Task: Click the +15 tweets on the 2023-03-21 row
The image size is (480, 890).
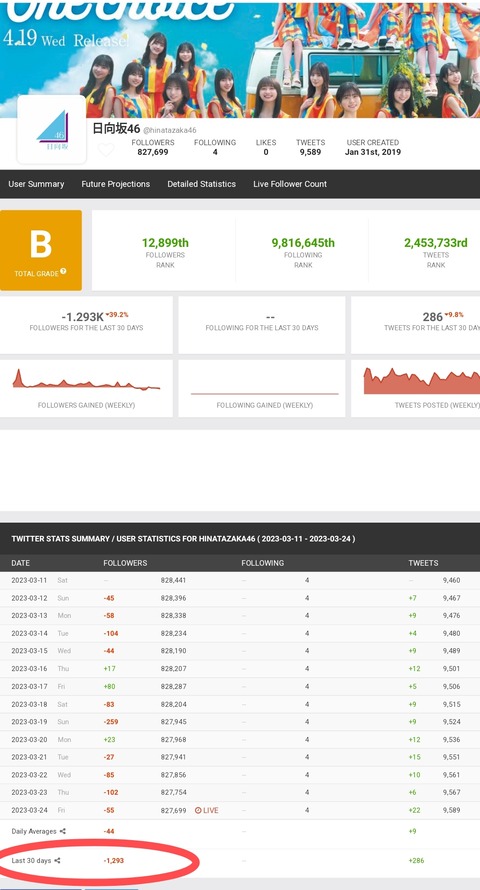Action: (414, 757)
